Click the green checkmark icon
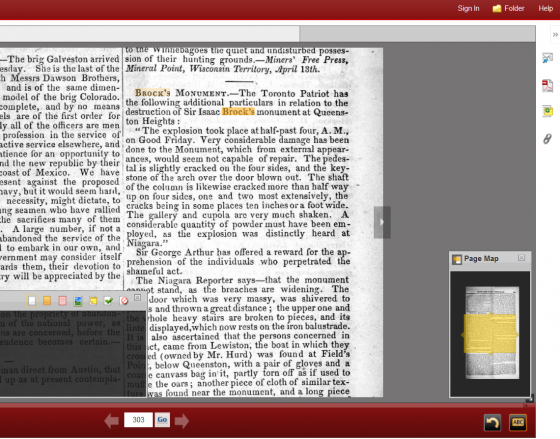 (x=109, y=301)
